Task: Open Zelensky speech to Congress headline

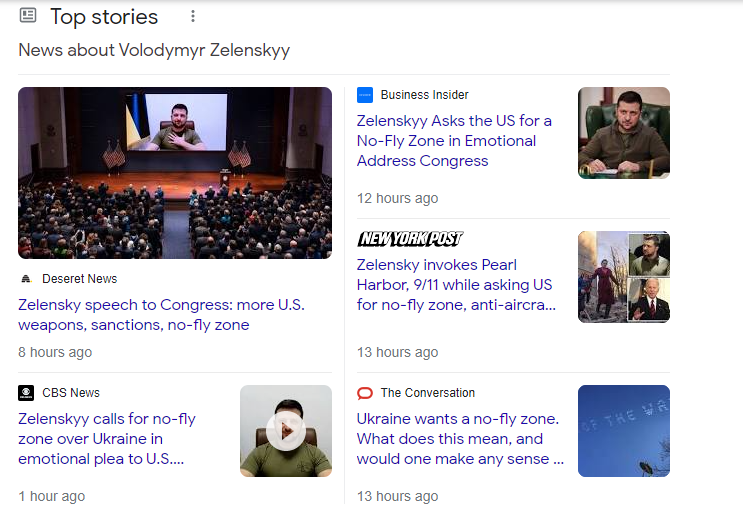Action: click(x=162, y=315)
